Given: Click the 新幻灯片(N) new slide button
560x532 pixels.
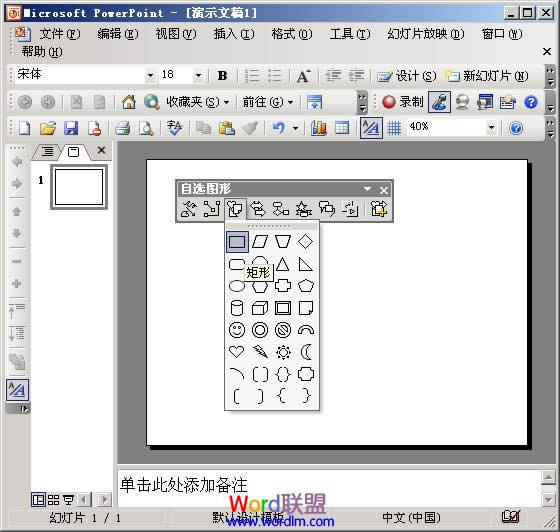Looking at the screenshot, I should coord(486,76).
